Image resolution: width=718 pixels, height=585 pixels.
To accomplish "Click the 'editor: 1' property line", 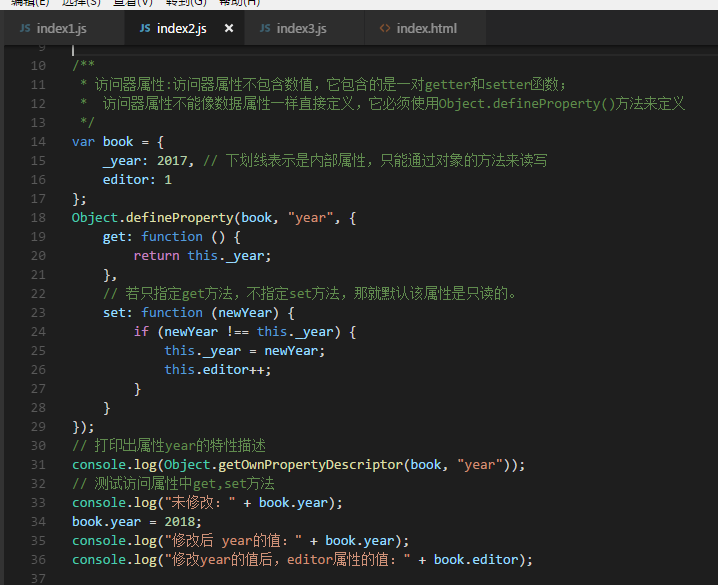I will click(137, 180).
